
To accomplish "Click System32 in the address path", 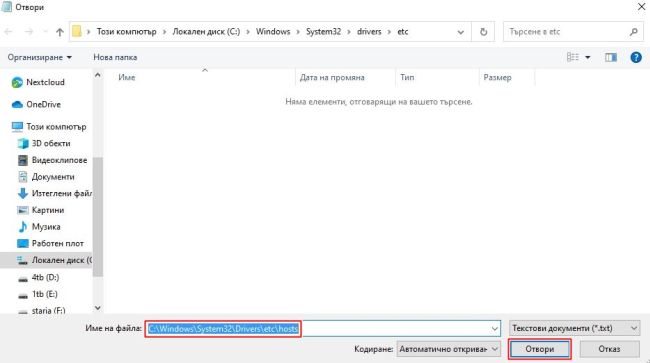I will point(323,31).
